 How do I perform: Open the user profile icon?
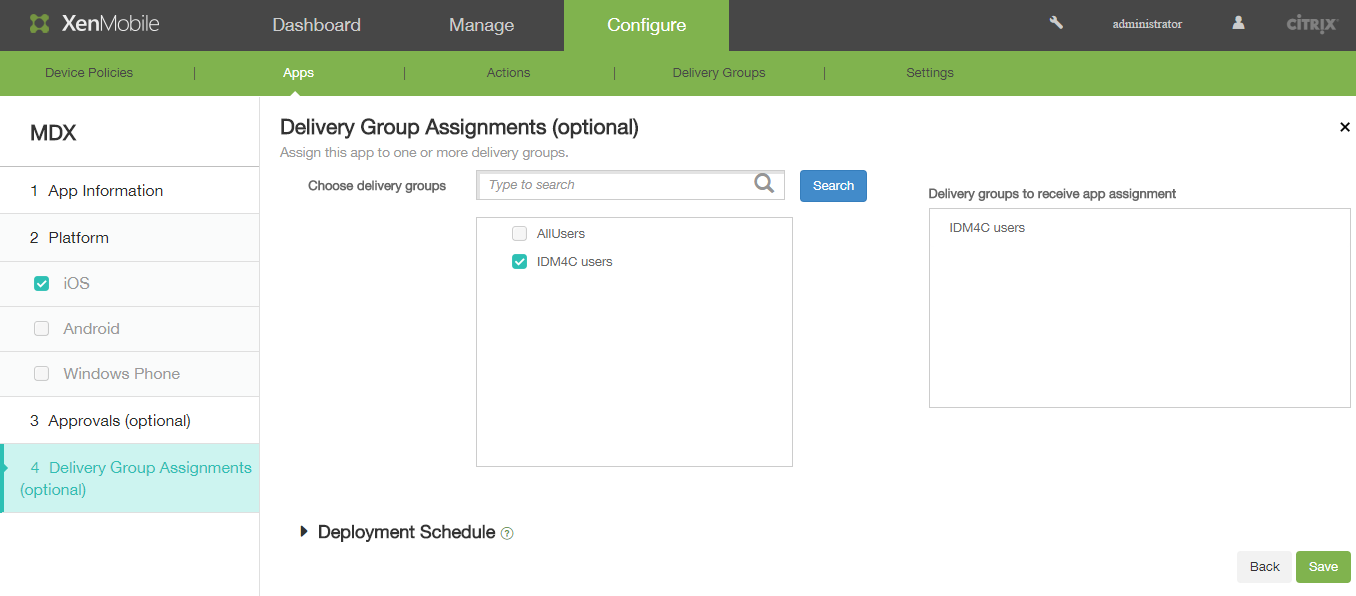(x=1238, y=23)
